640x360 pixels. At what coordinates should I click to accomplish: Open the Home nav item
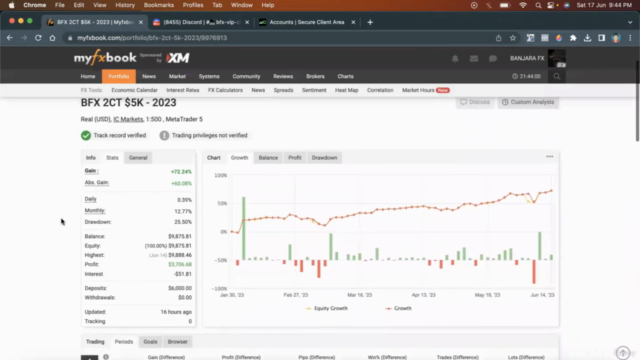pos(88,76)
